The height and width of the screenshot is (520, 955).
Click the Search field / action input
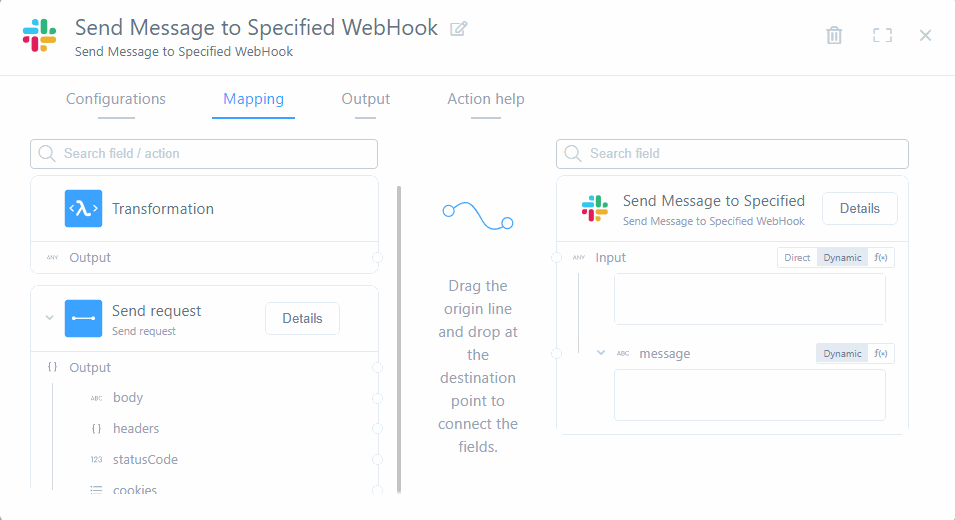[204, 153]
